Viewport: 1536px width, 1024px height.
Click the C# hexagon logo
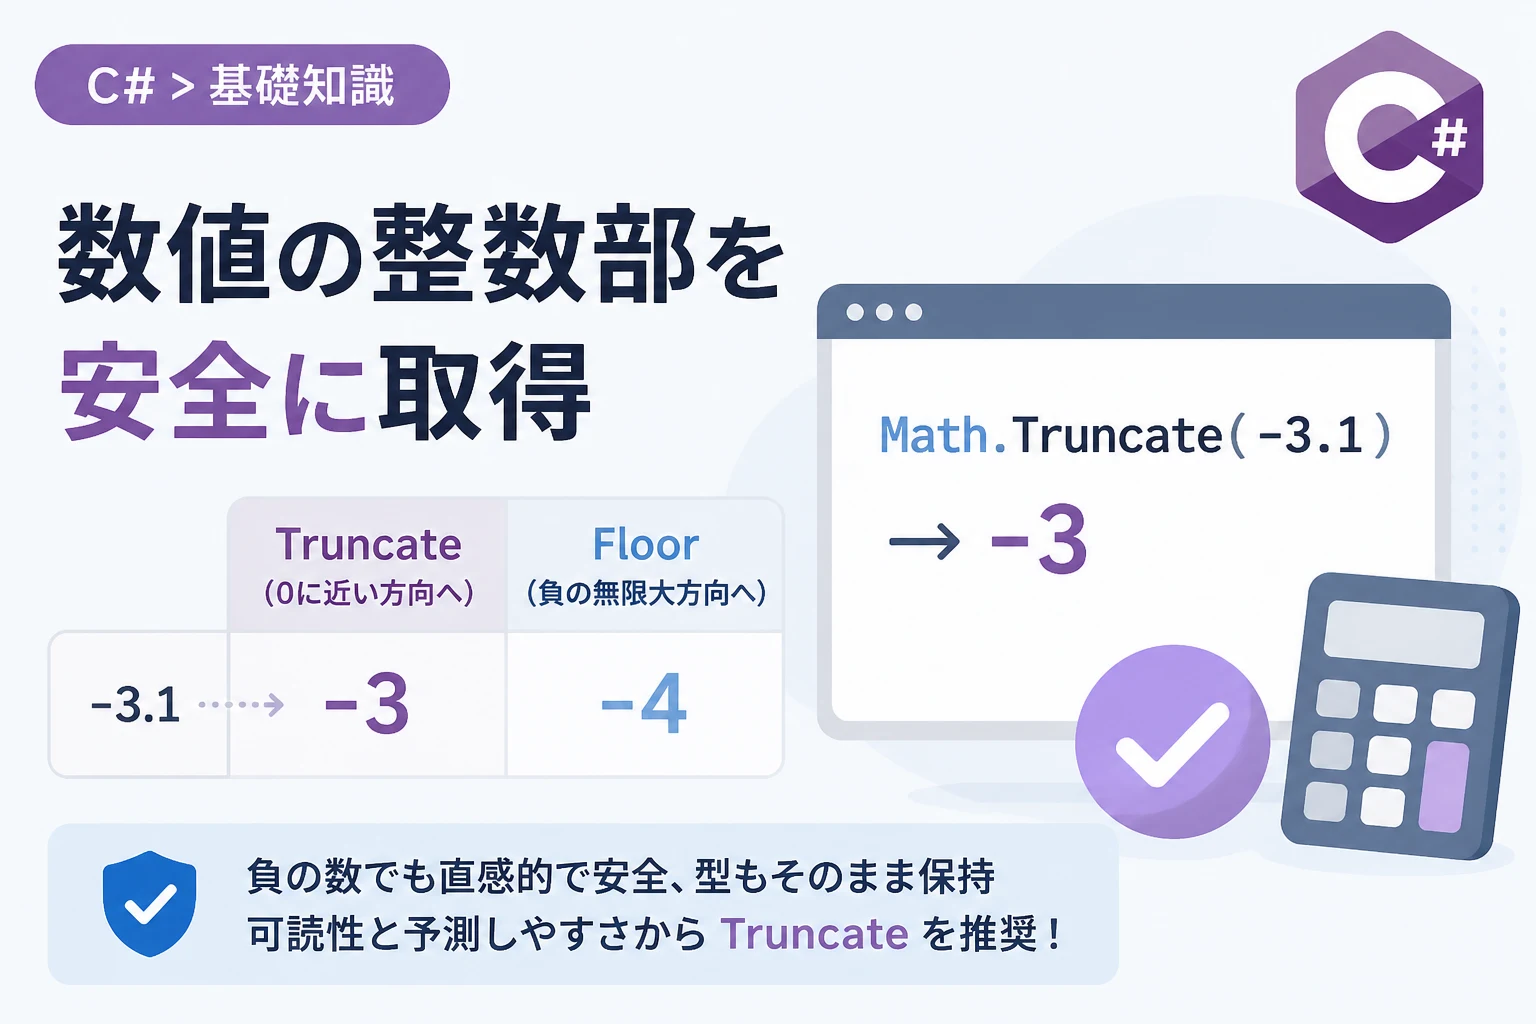[x=1389, y=137]
